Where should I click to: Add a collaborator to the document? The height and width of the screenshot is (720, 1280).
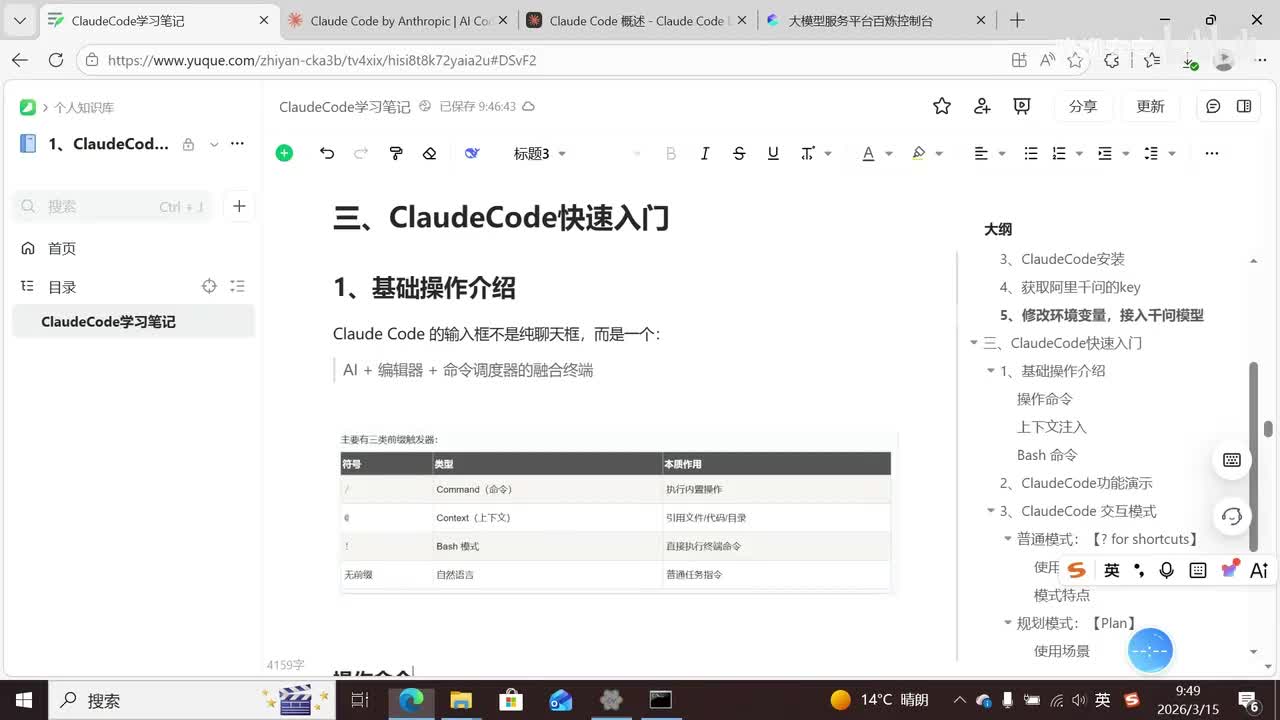[982, 106]
